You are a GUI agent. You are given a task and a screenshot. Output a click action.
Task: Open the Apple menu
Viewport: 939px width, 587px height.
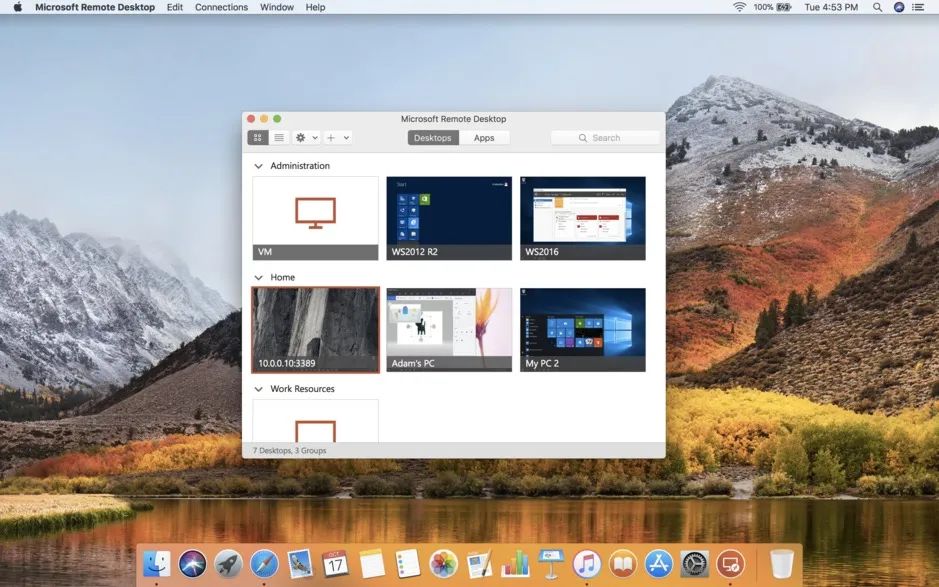point(17,7)
